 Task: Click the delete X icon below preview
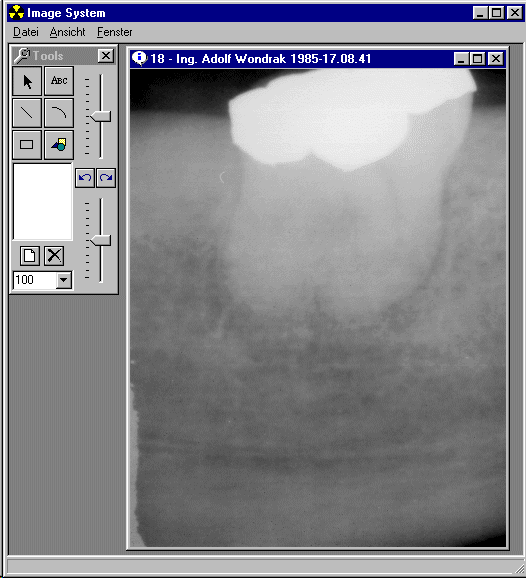(x=54, y=256)
